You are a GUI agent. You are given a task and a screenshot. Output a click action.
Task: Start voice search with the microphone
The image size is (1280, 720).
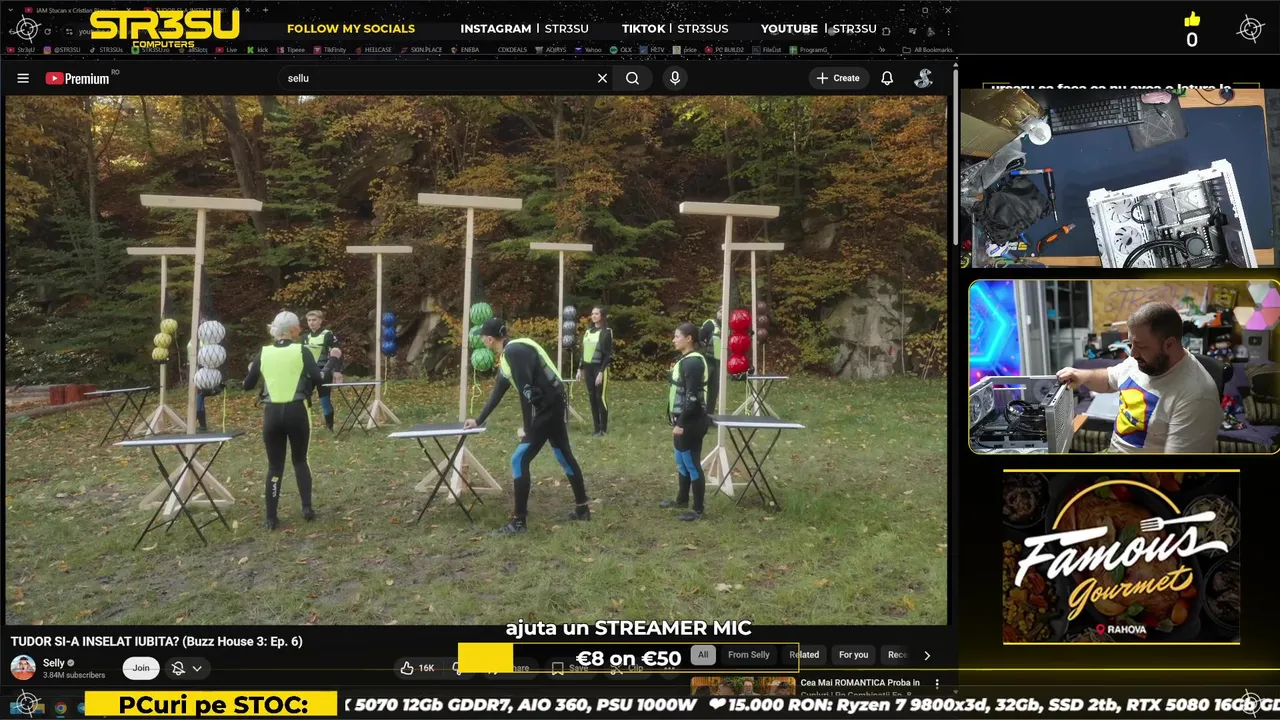click(x=675, y=78)
